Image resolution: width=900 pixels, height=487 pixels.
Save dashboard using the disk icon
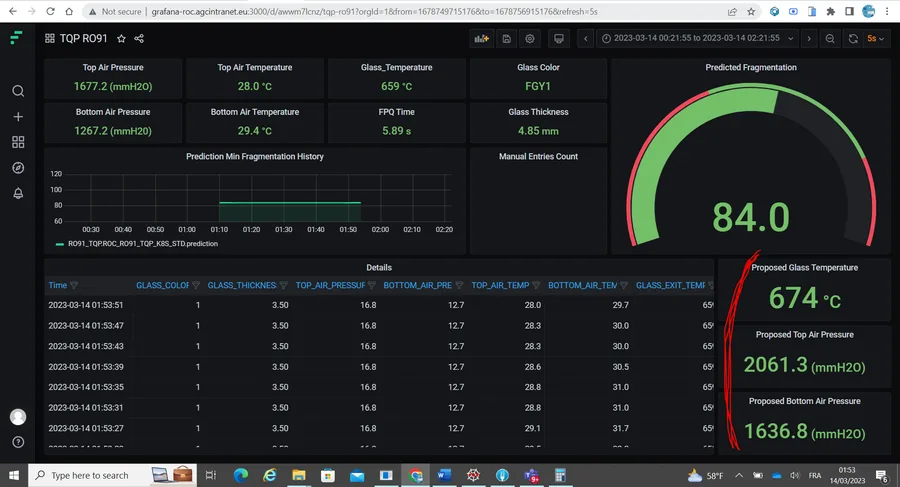[x=506, y=38]
